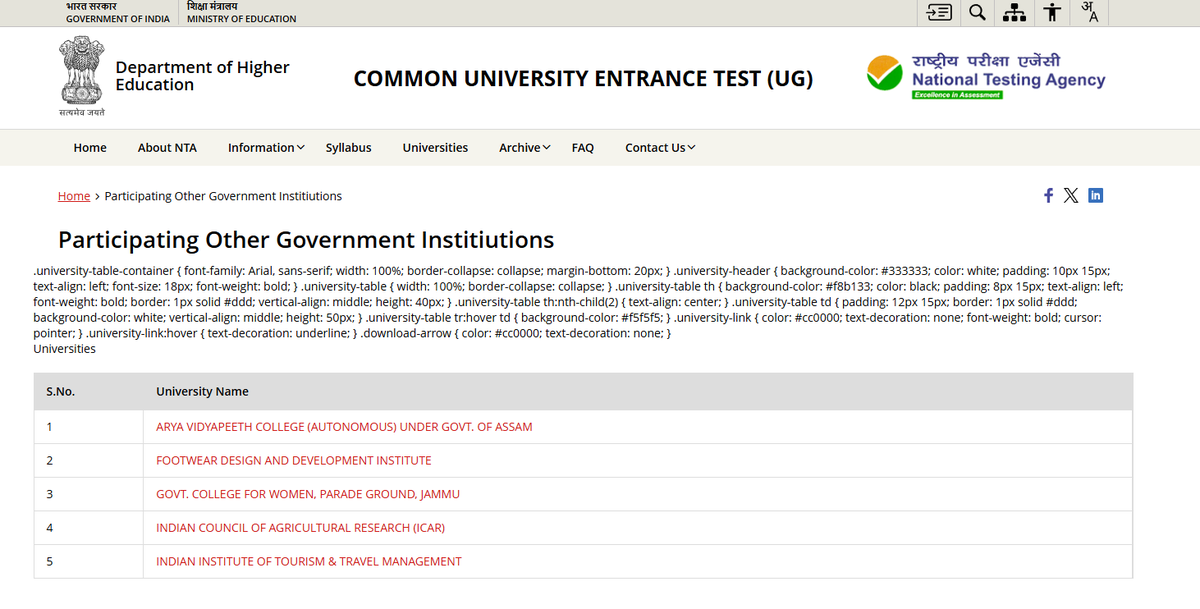Click the Home breadcrumb link
The width and height of the screenshot is (1200, 609).
(74, 196)
